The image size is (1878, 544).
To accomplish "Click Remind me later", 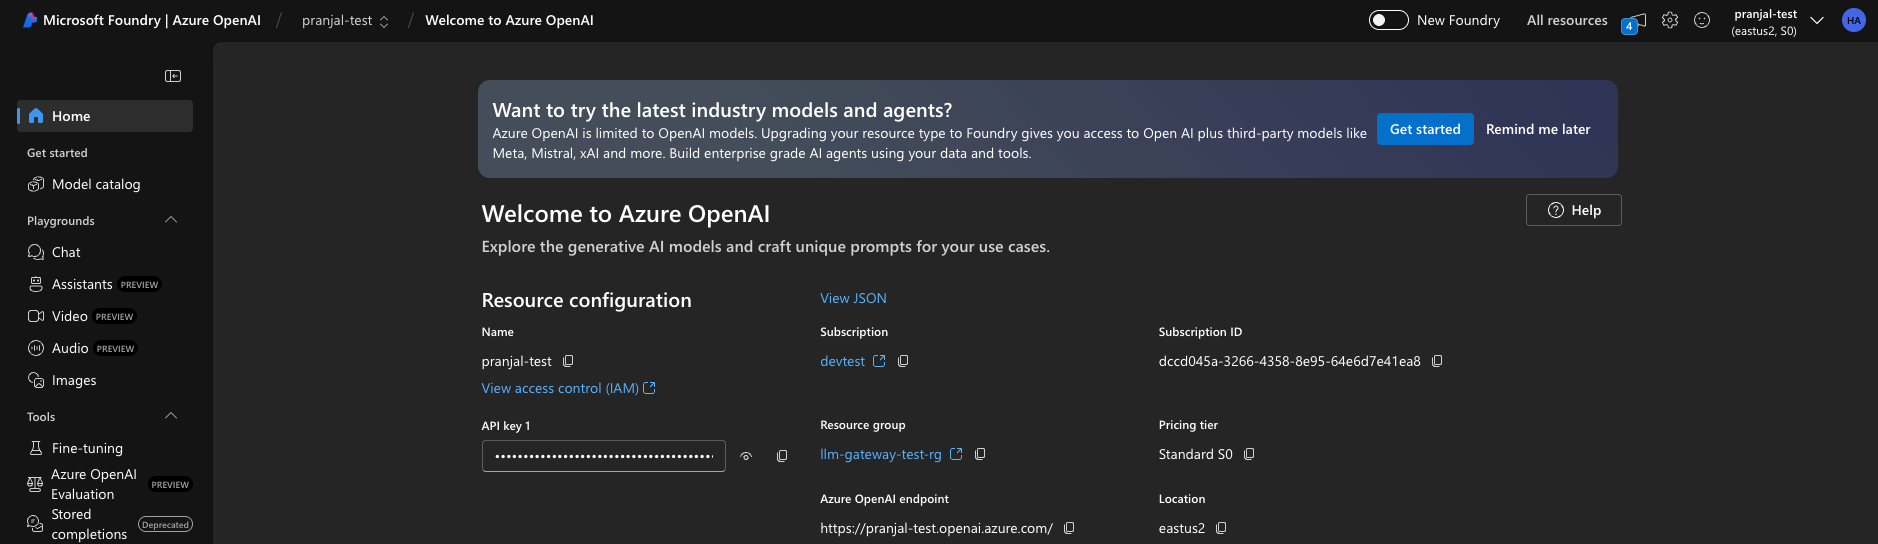I will [1538, 129].
